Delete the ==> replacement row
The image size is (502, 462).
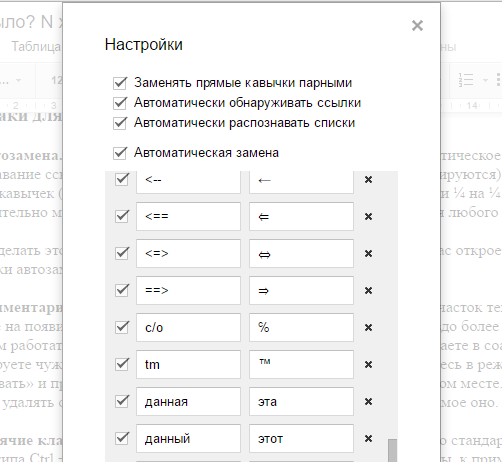click(368, 291)
